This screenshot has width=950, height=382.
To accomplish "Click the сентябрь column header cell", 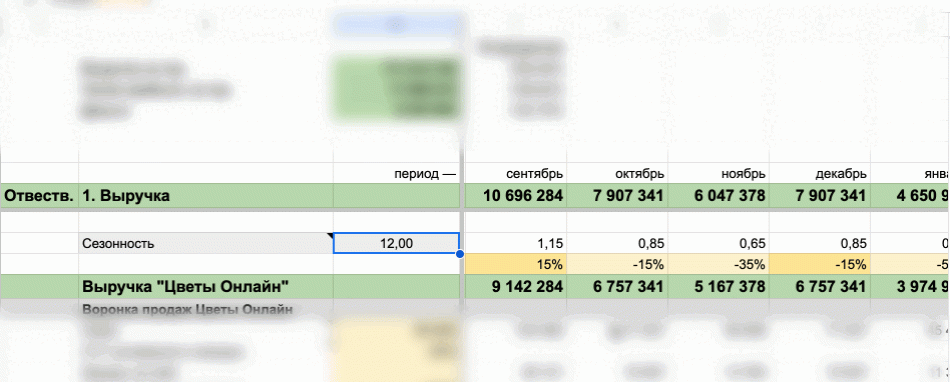I will coord(516,173).
